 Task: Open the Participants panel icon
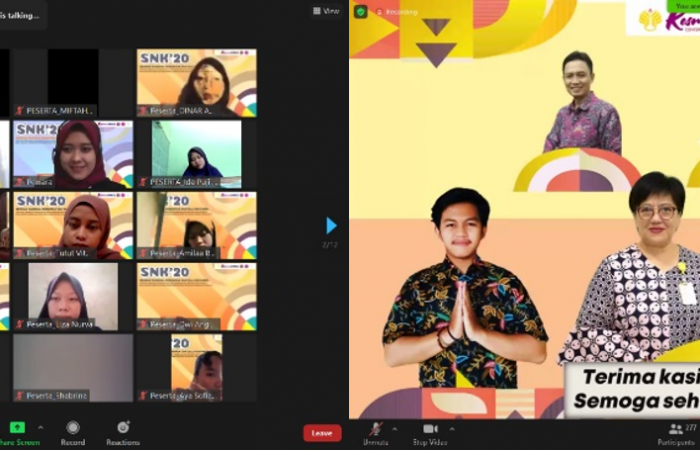pyautogui.click(x=676, y=428)
